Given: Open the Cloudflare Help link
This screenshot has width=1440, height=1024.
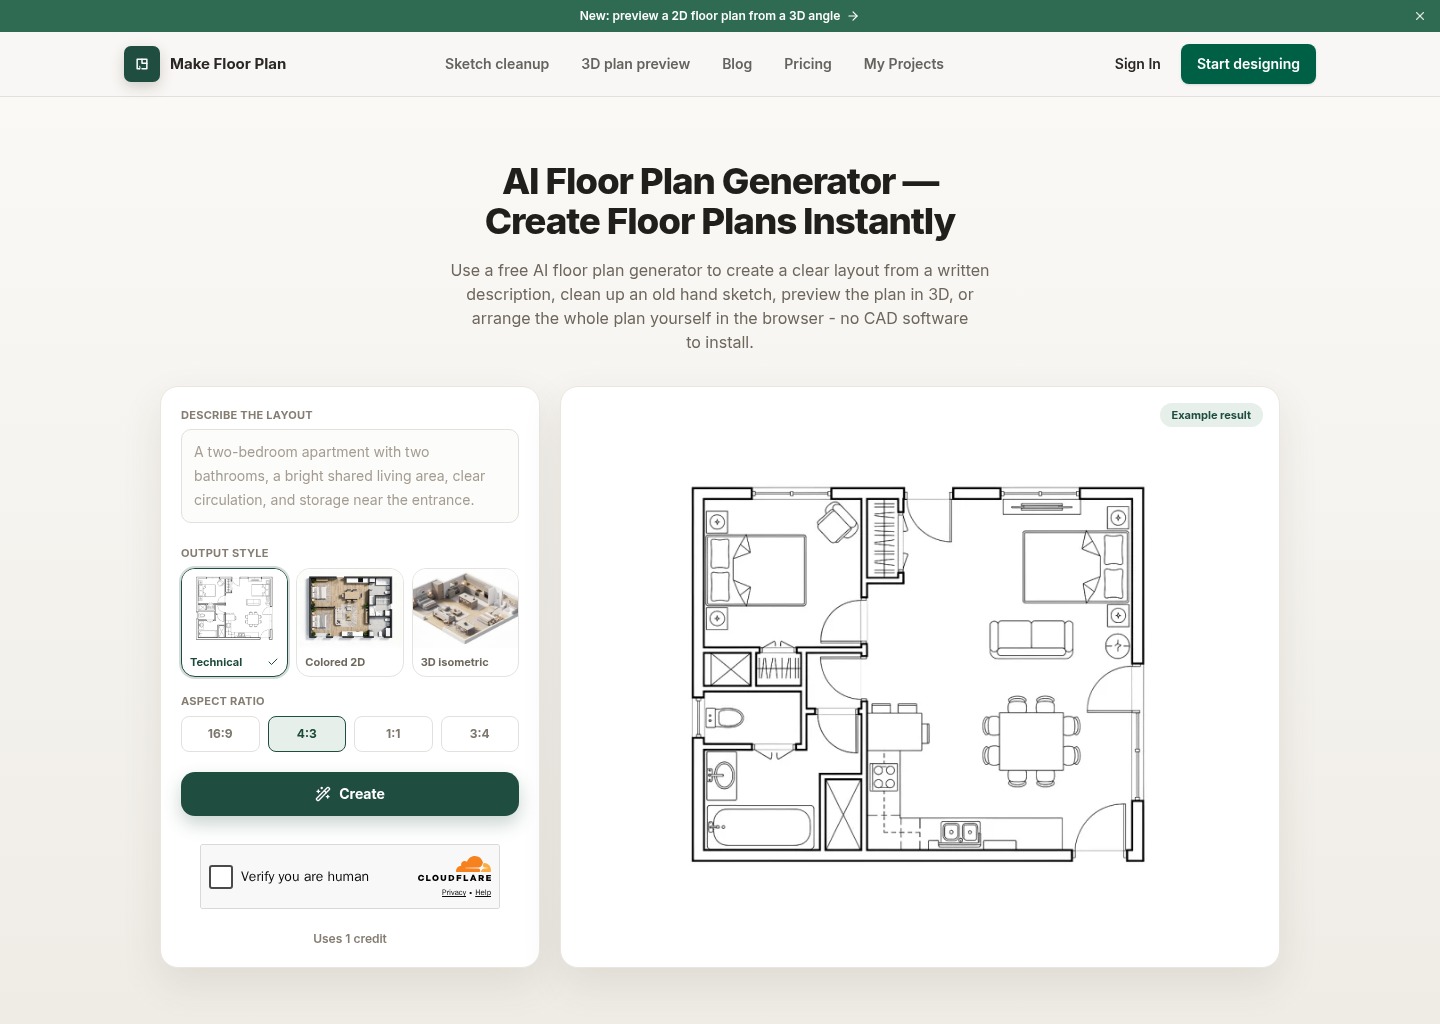Looking at the screenshot, I should tap(483, 893).
